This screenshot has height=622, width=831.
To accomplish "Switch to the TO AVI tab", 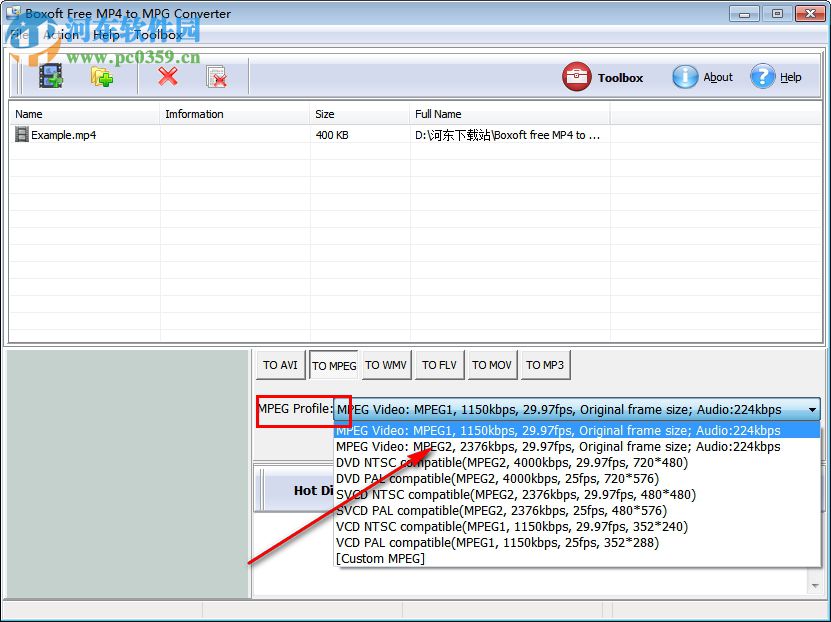I will pyautogui.click(x=280, y=364).
